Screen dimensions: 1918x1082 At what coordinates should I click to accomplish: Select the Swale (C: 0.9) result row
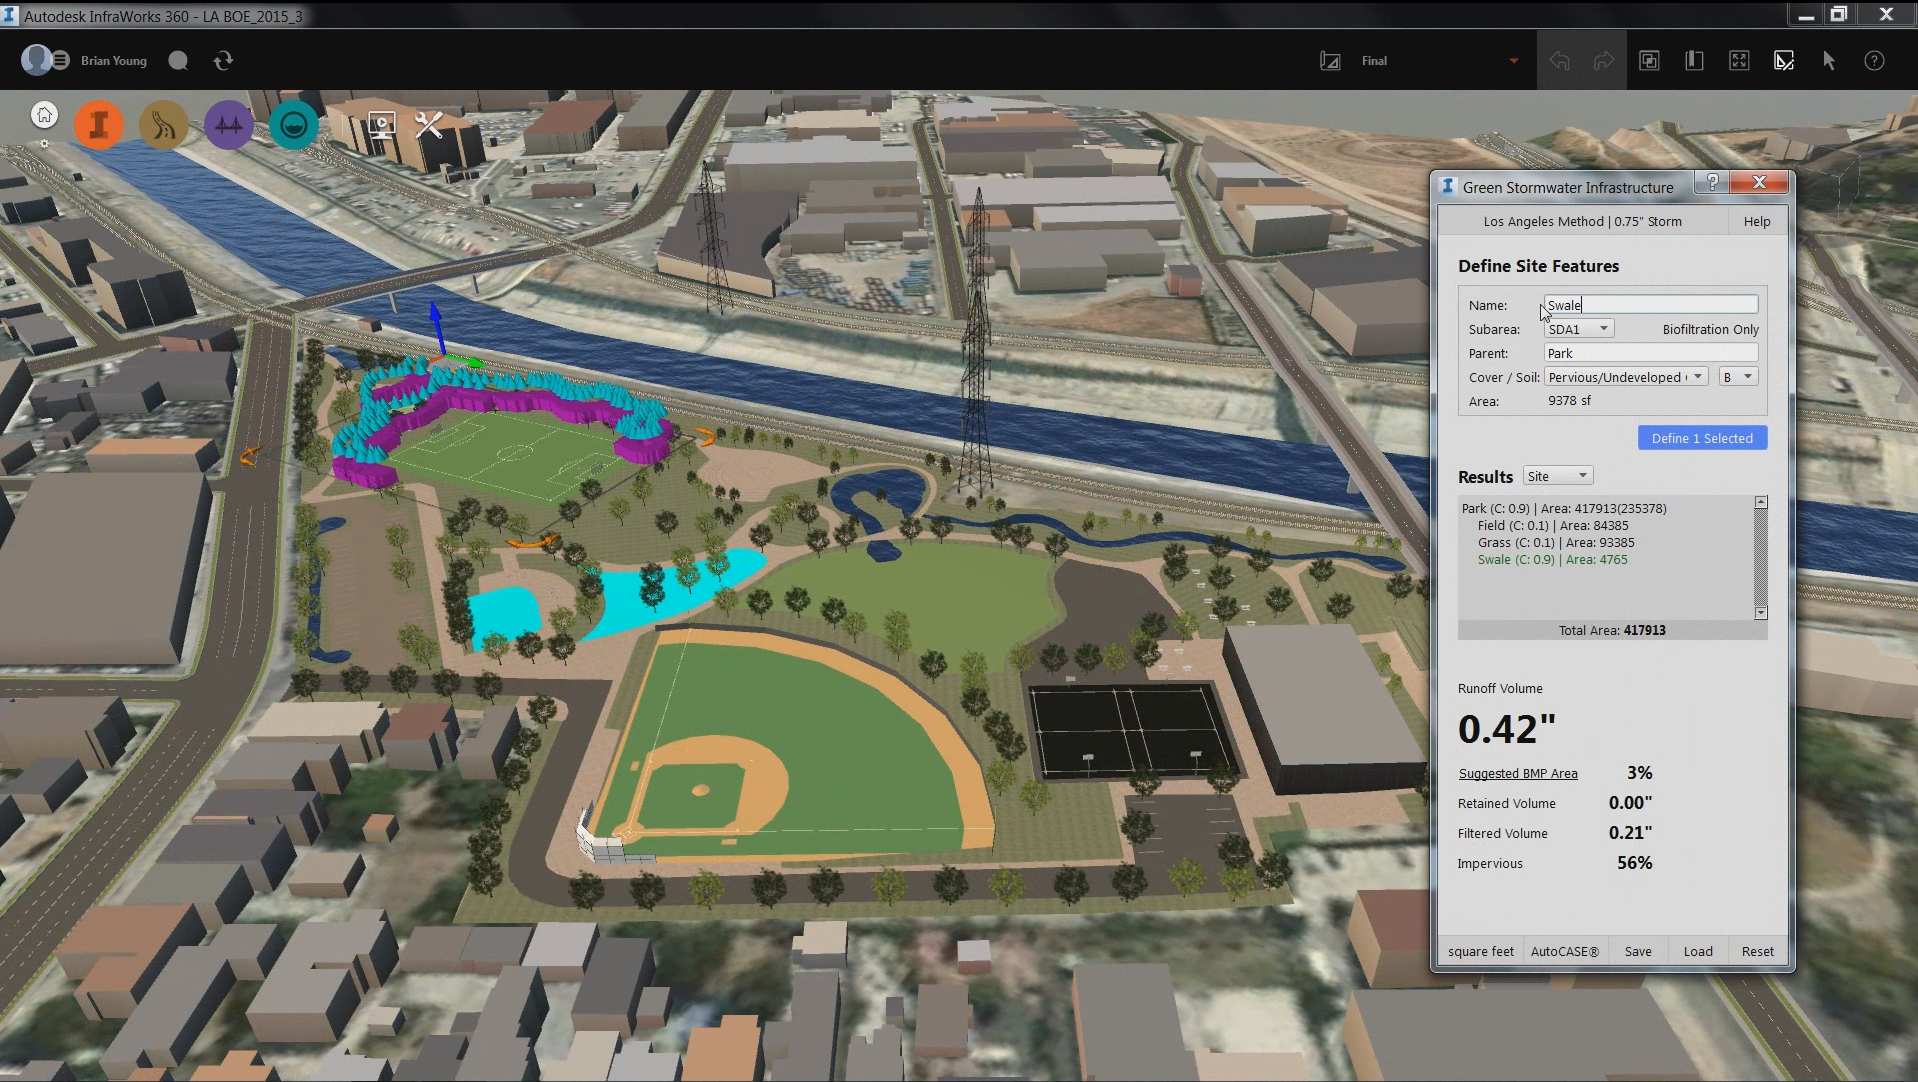(x=1552, y=559)
